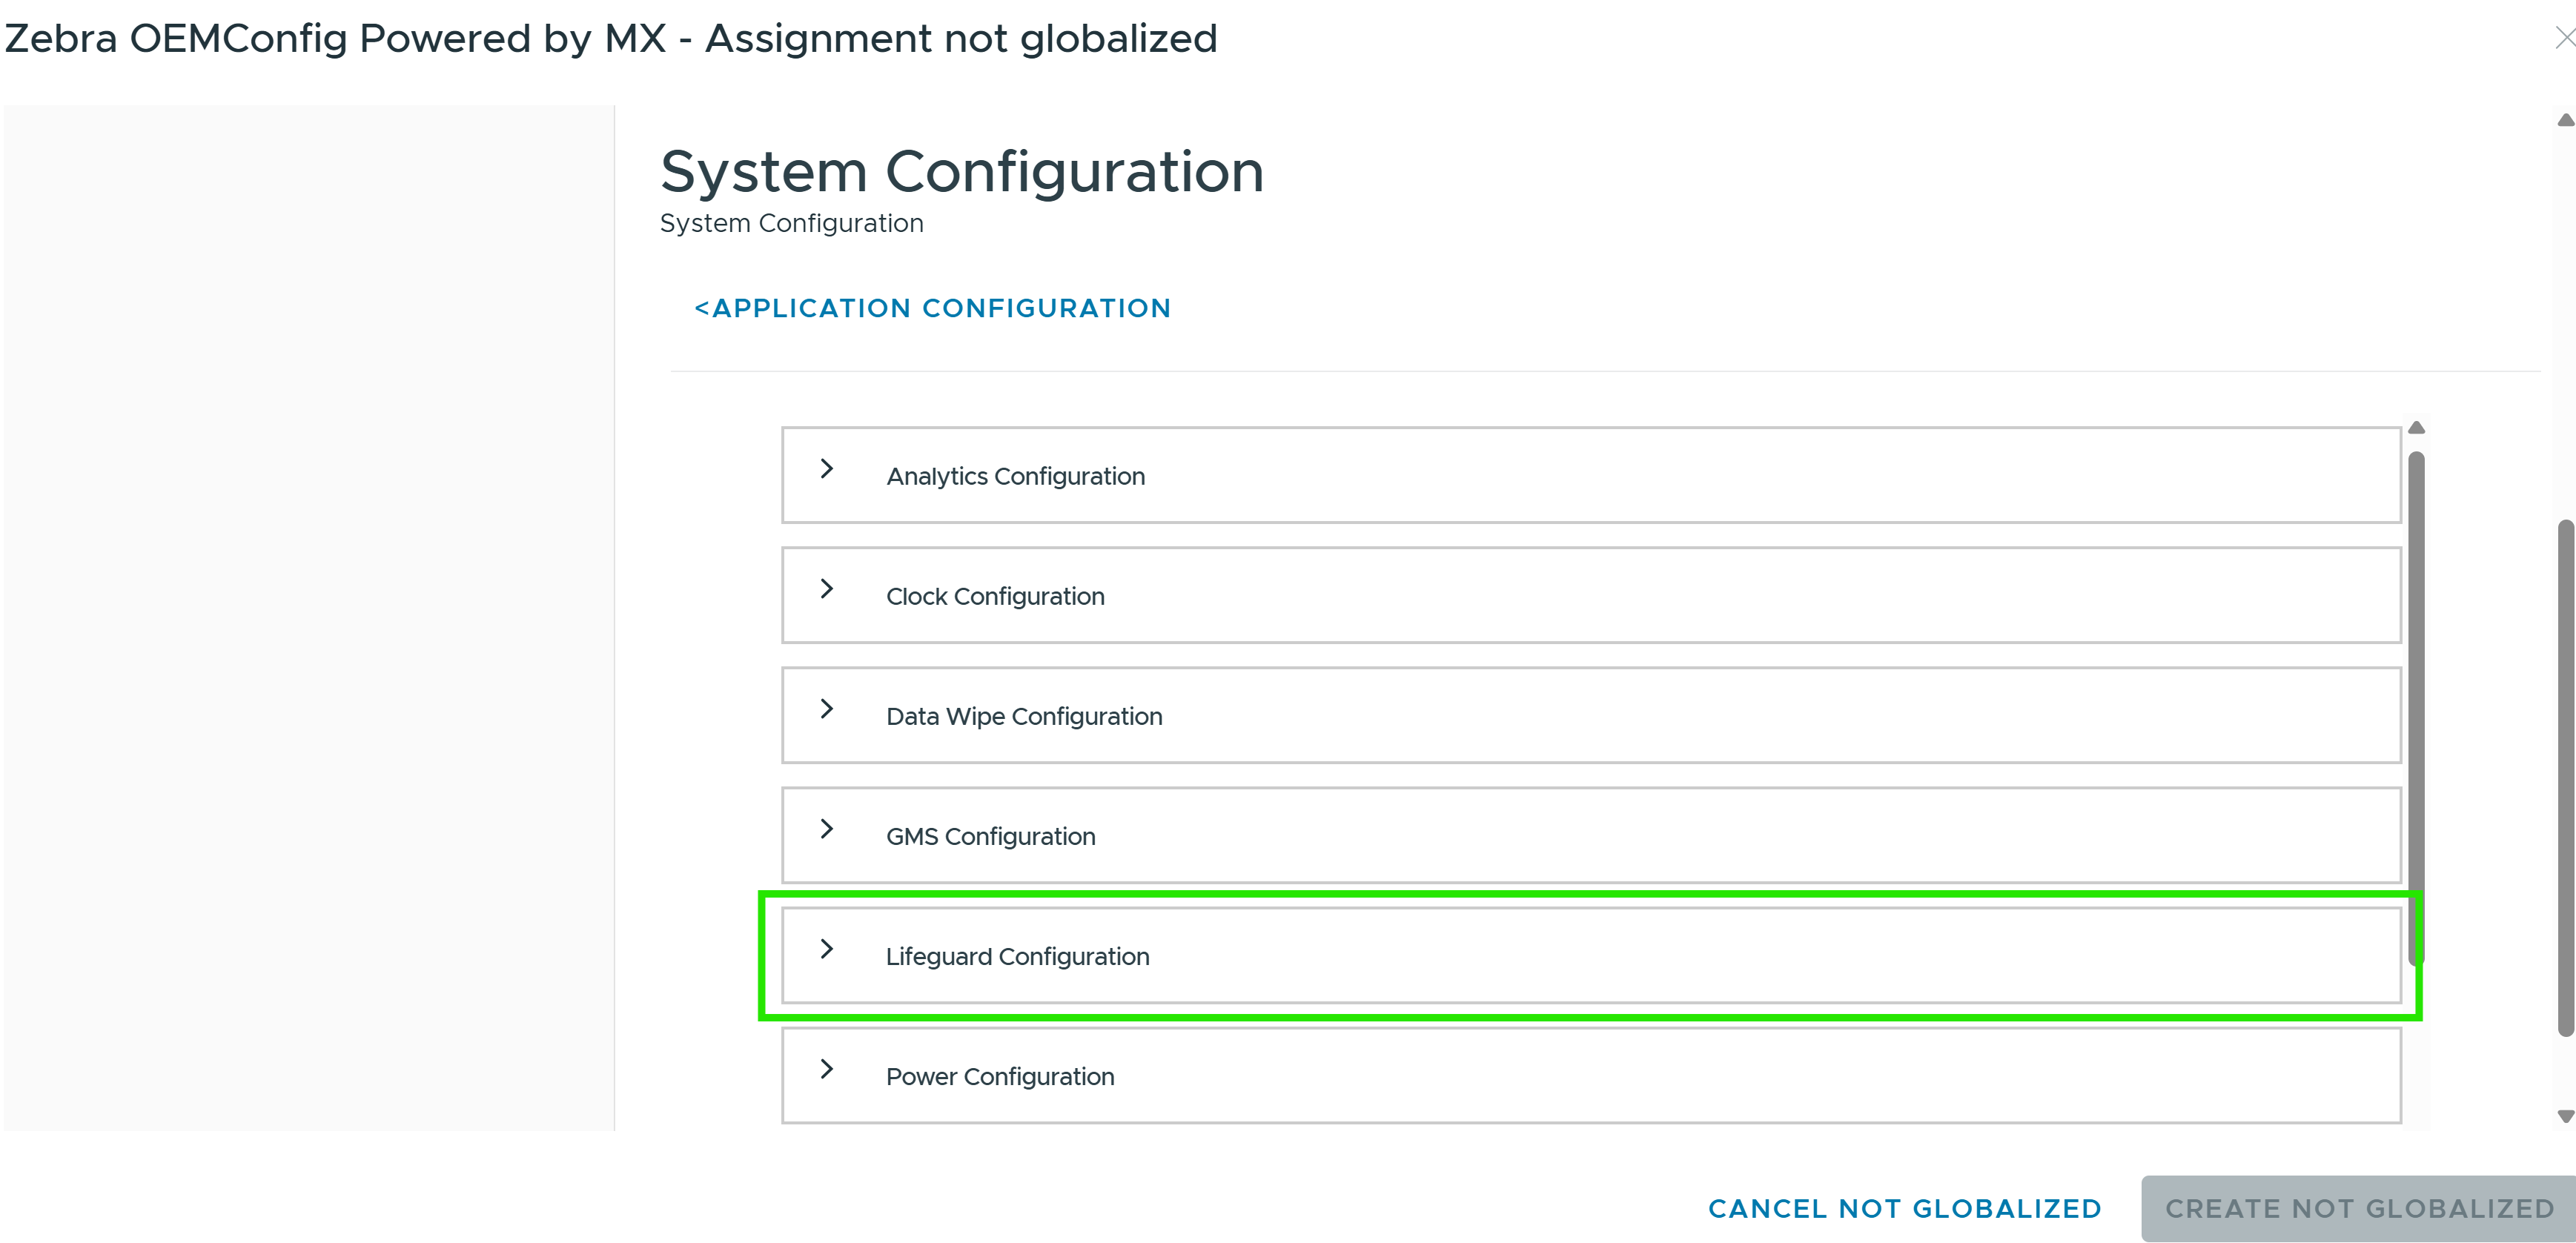This screenshot has height=1243, width=2576.
Task: Expand Analytics Configuration chevron
Action: pos(826,468)
